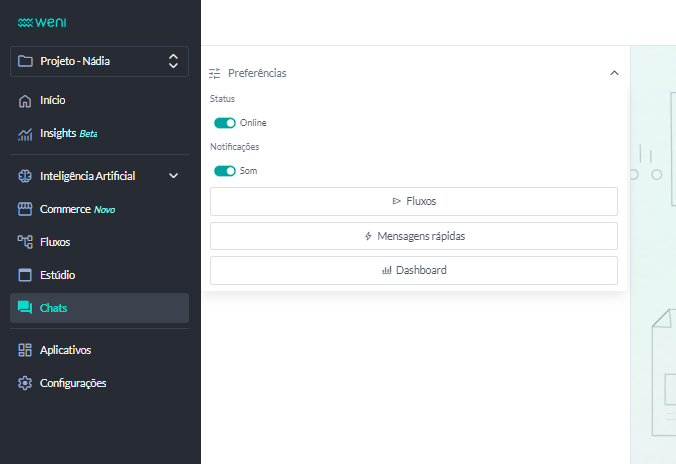Open the Projeto - Nádia project selector

click(x=99, y=61)
